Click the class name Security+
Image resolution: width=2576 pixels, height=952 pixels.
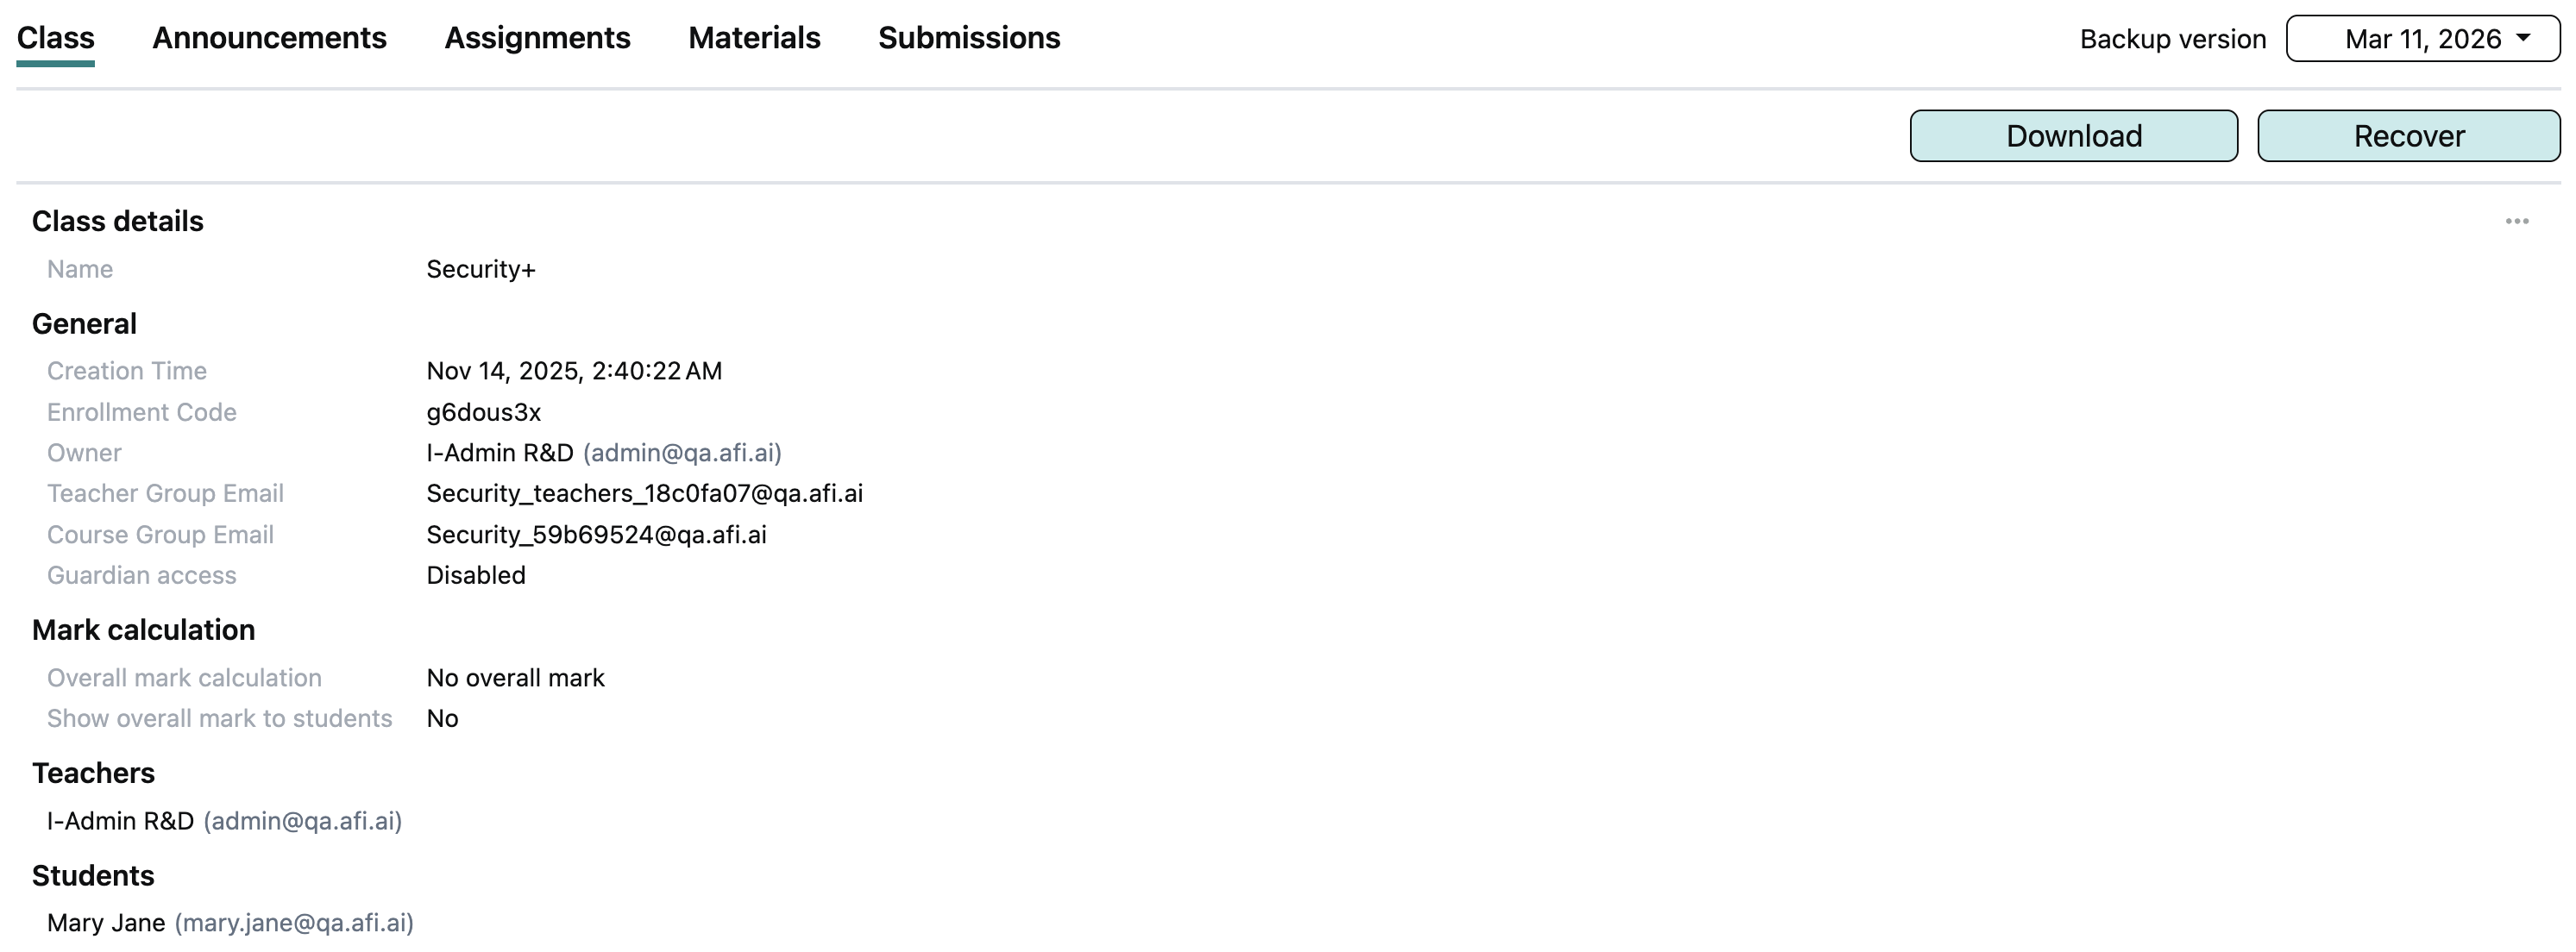481,269
